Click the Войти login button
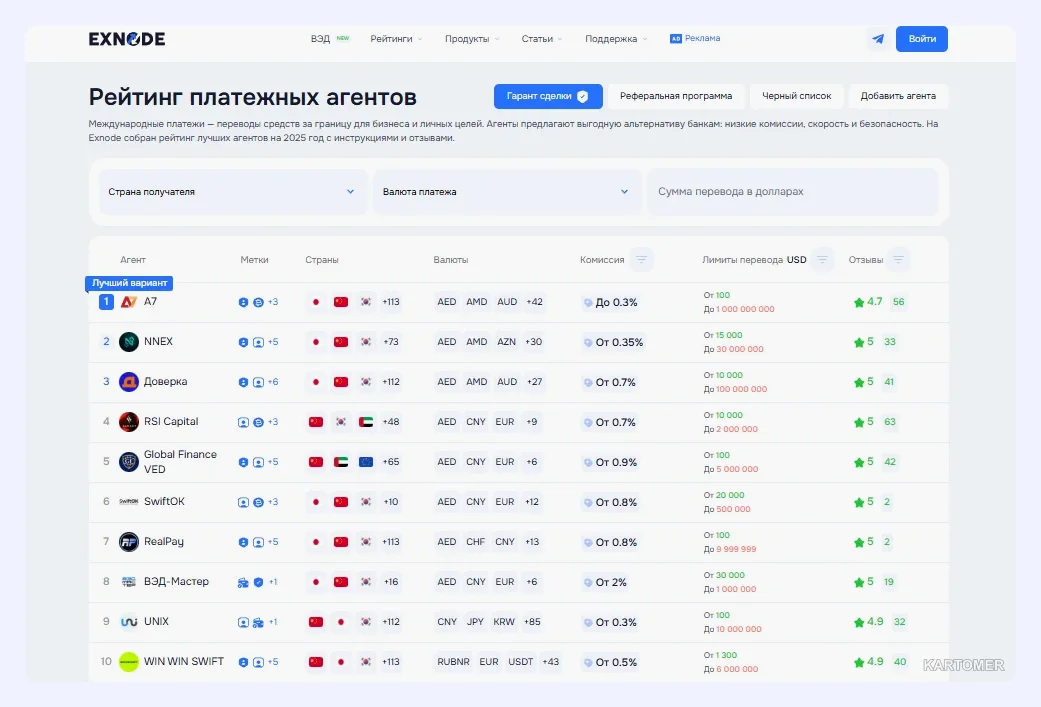The image size is (1041, 707). pyautogui.click(x=921, y=39)
